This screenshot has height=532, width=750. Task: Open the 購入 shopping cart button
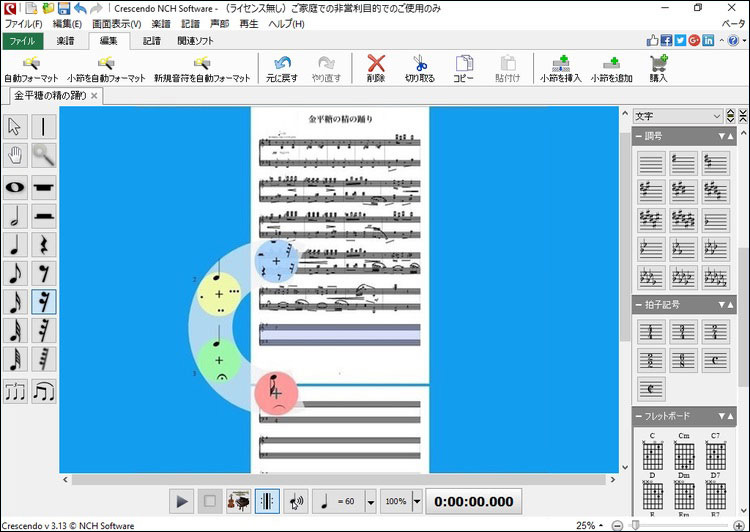pyautogui.click(x=659, y=69)
